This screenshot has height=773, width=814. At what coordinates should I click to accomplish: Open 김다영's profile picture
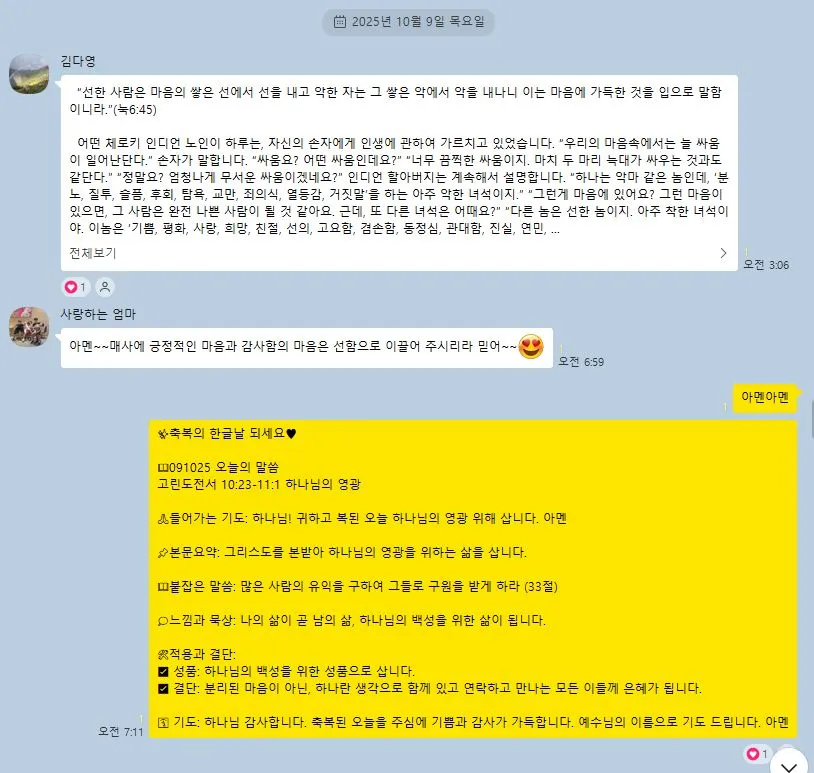(29, 74)
